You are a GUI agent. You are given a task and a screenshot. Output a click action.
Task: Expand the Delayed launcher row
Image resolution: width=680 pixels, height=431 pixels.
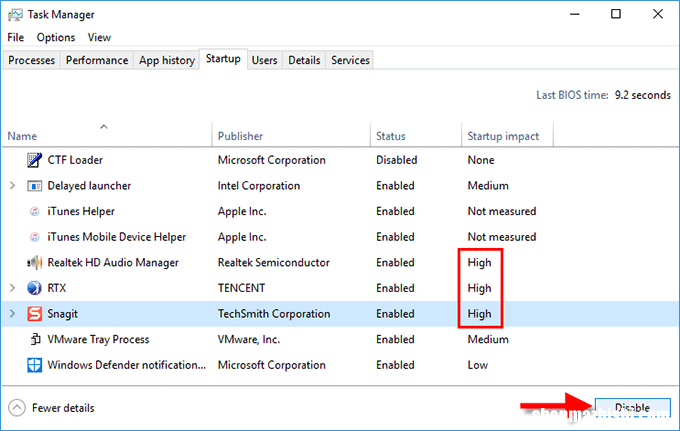13,186
